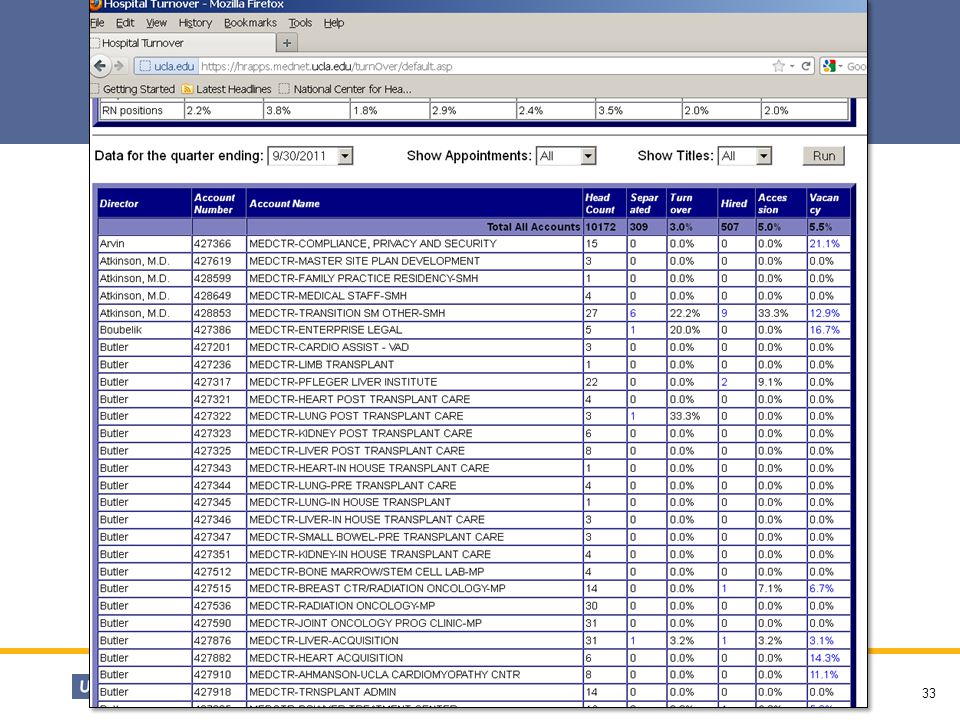Click separated 1 for Liver-Acquisition row
The image size is (960, 720).
(633, 640)
